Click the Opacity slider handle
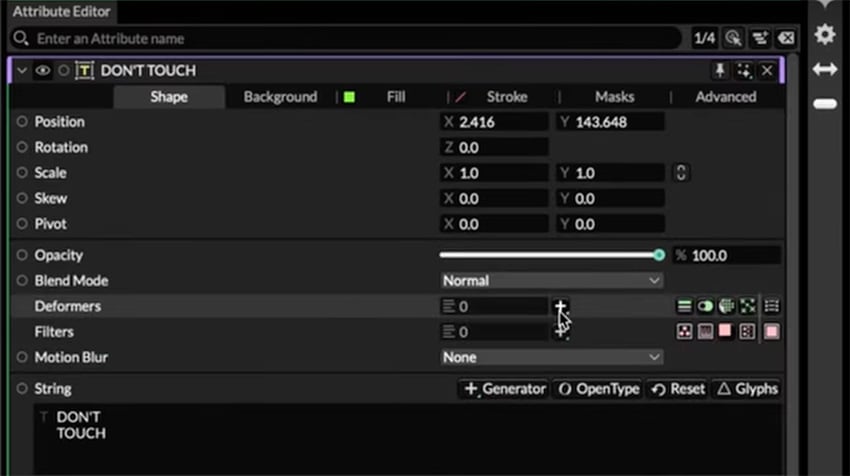Image resolution: width=850 pixels, height=476 pixels. [659, 255]
